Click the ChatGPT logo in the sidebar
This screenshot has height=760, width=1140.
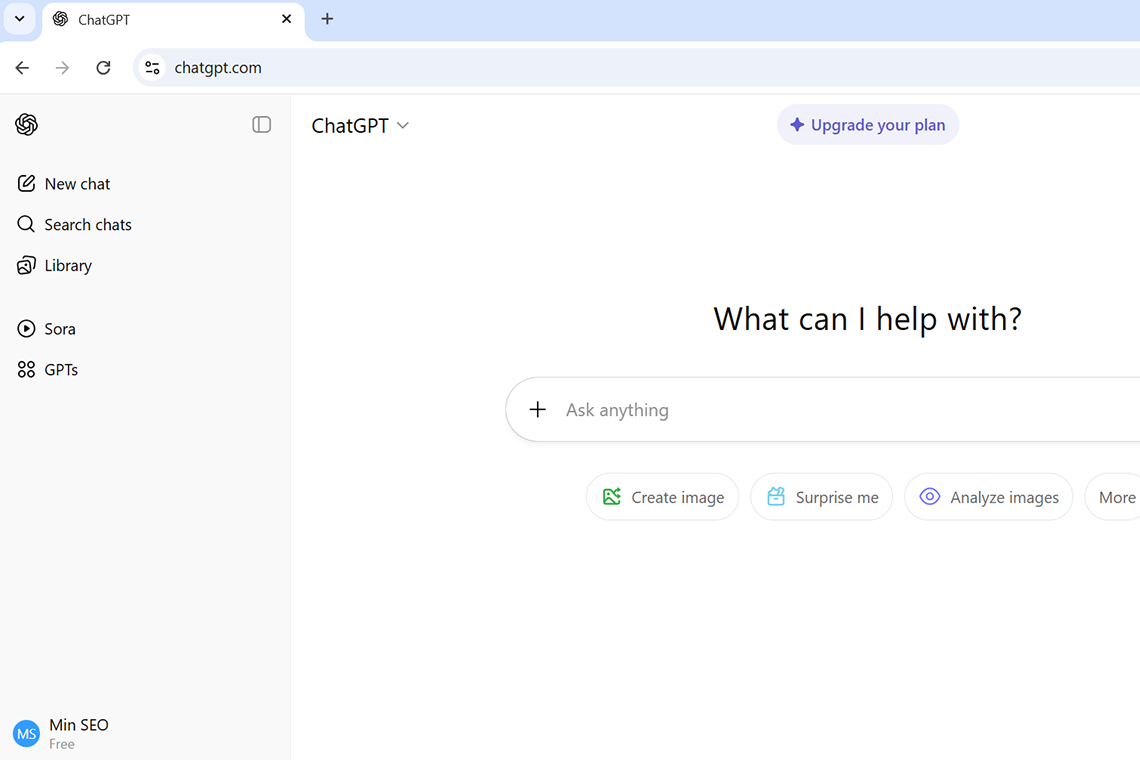27,125
